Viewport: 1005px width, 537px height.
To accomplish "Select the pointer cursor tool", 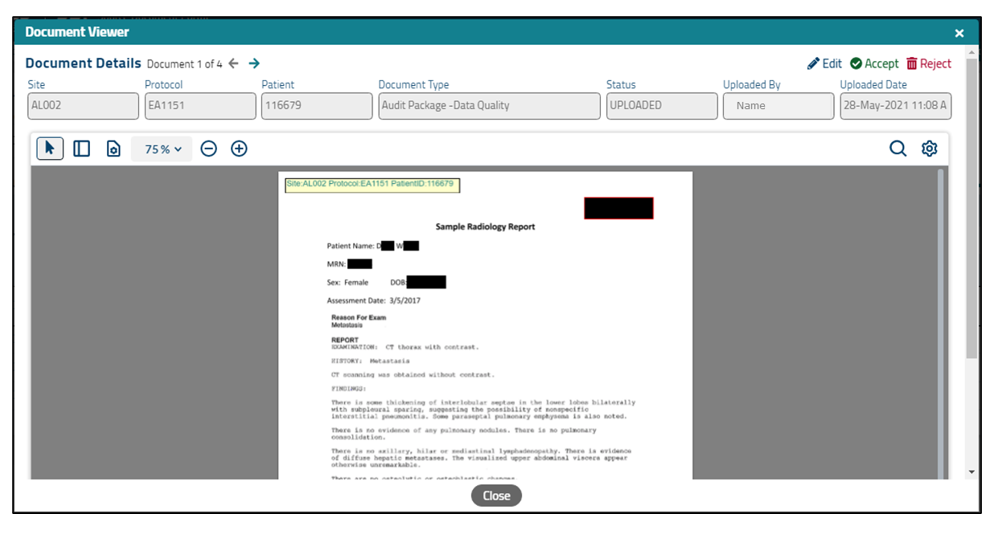I will (x=50, y=149).
